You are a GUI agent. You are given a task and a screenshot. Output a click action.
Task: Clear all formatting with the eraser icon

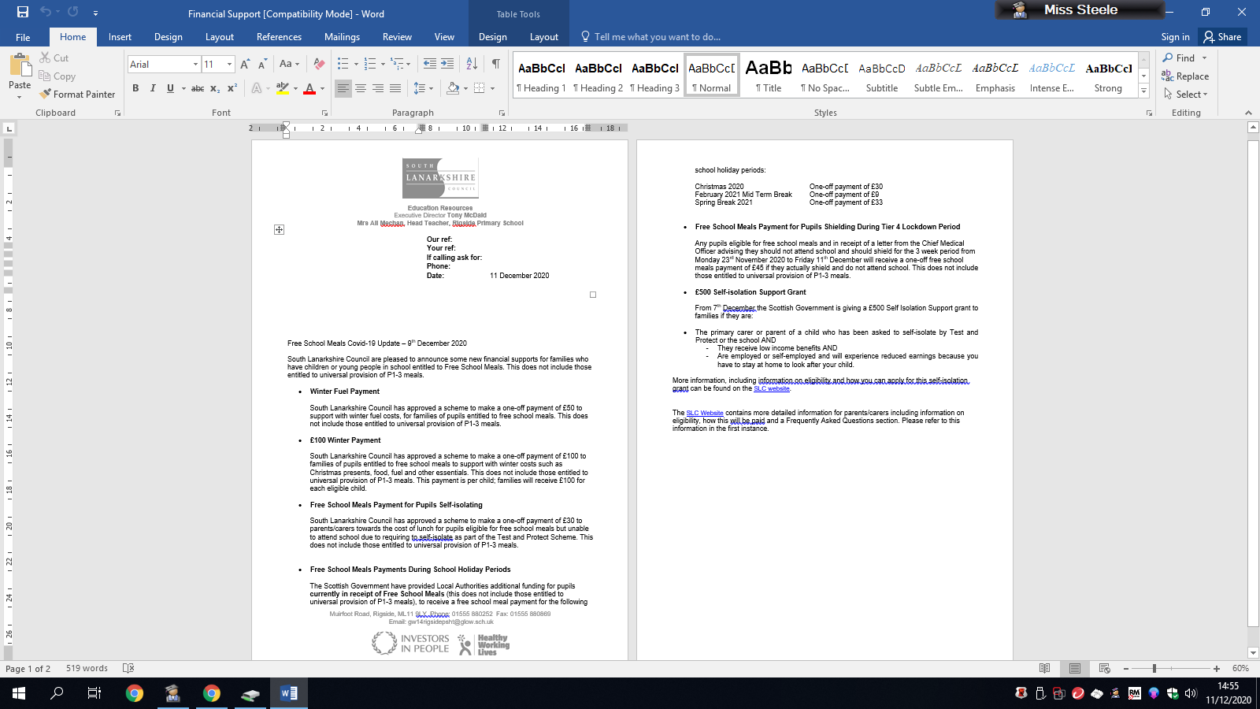[318, 64]
